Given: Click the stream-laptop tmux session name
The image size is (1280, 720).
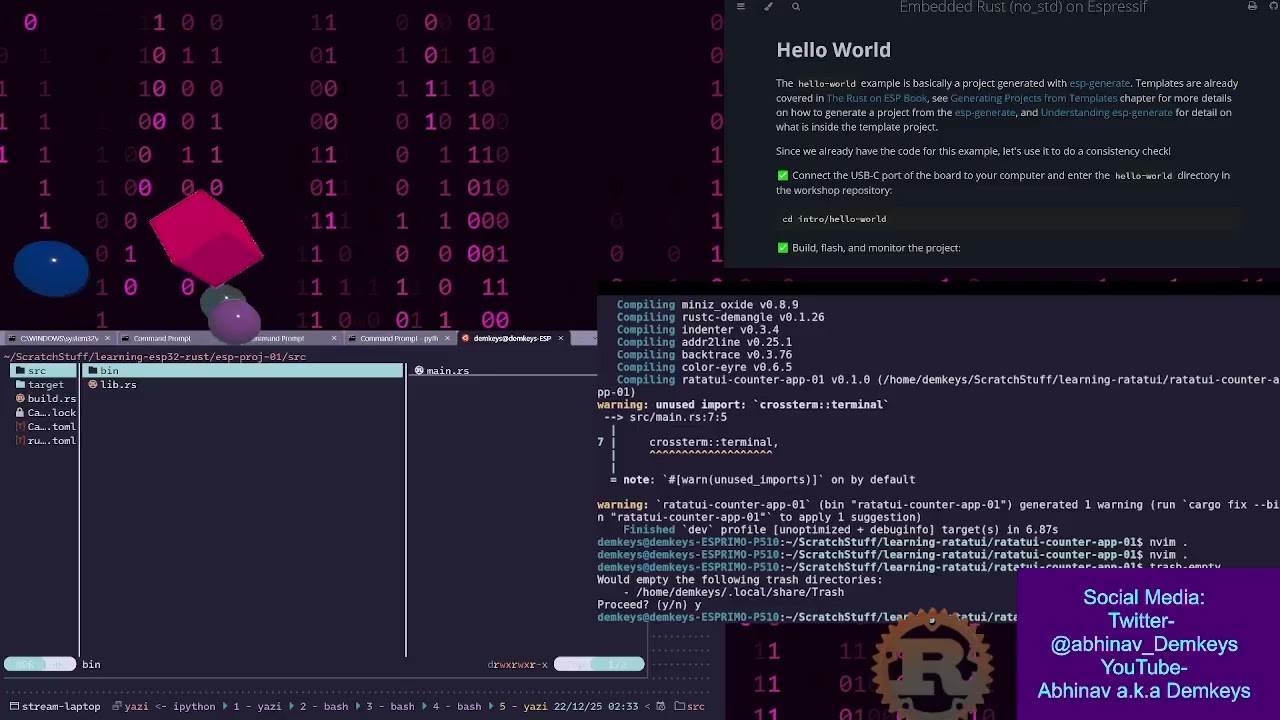Looking at the screenshot, I should pyautogui.click(x=62, y=707).
